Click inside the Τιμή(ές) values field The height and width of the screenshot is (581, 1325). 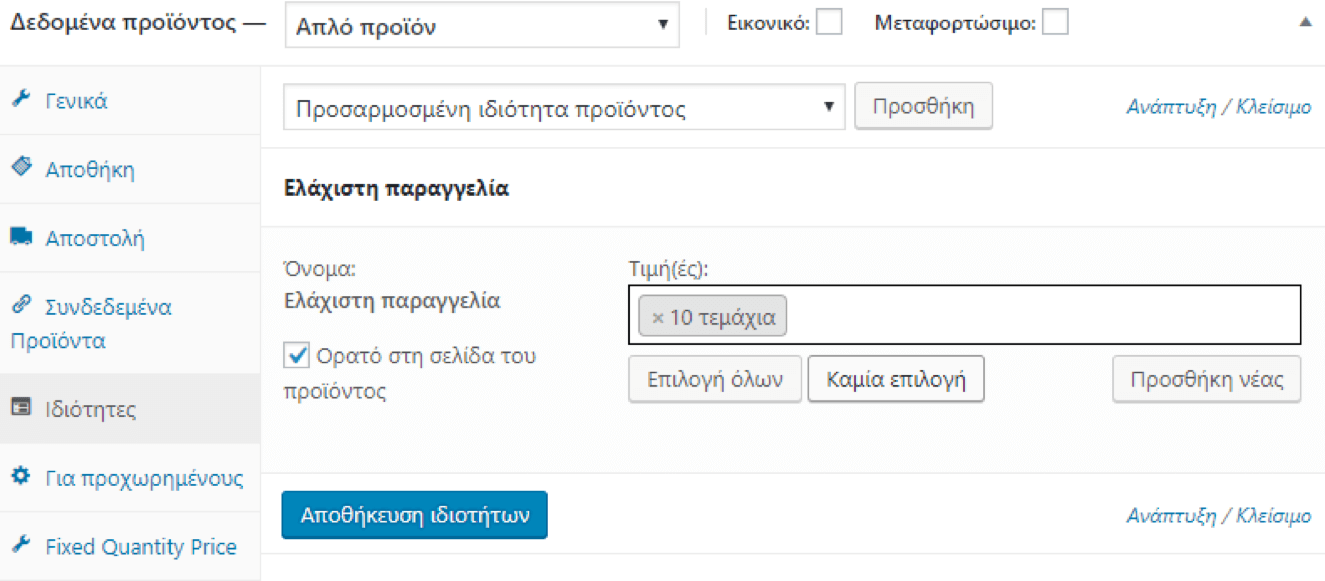(x=1040, y=318)
